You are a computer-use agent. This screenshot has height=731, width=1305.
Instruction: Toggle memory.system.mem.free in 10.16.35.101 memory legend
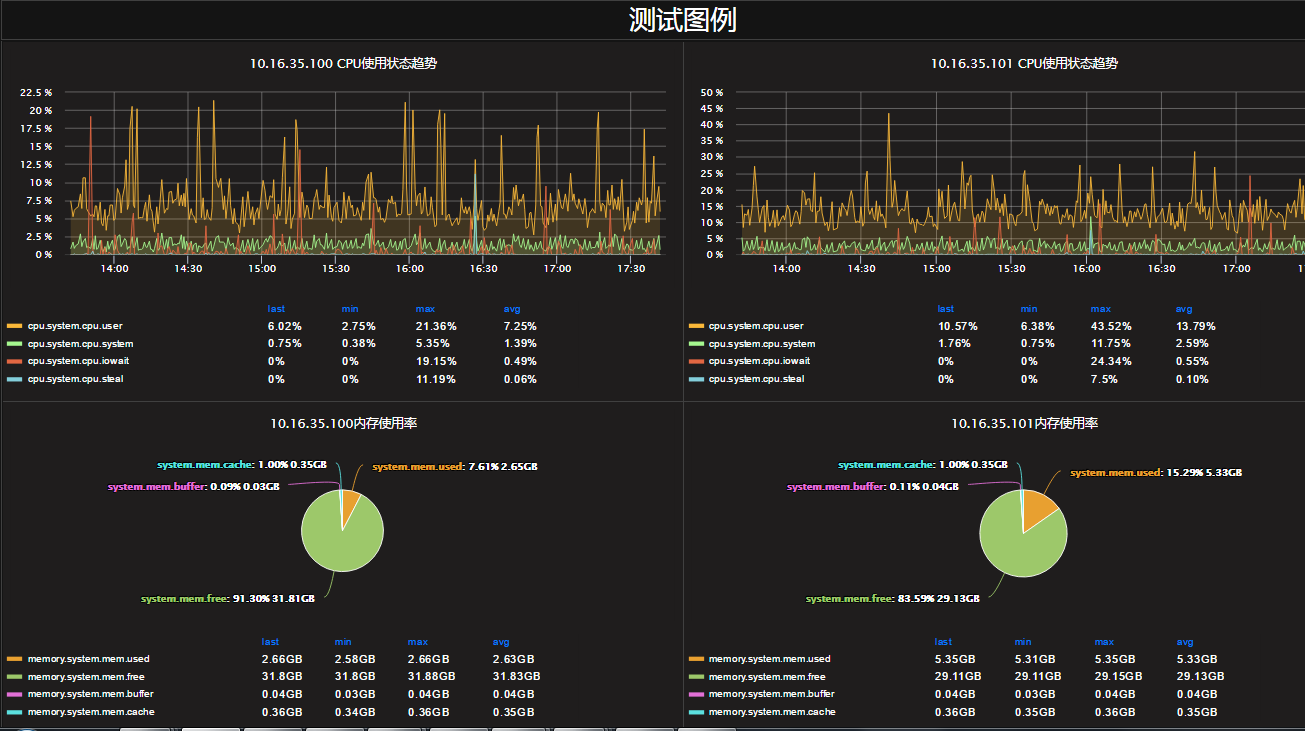[767, 677]
